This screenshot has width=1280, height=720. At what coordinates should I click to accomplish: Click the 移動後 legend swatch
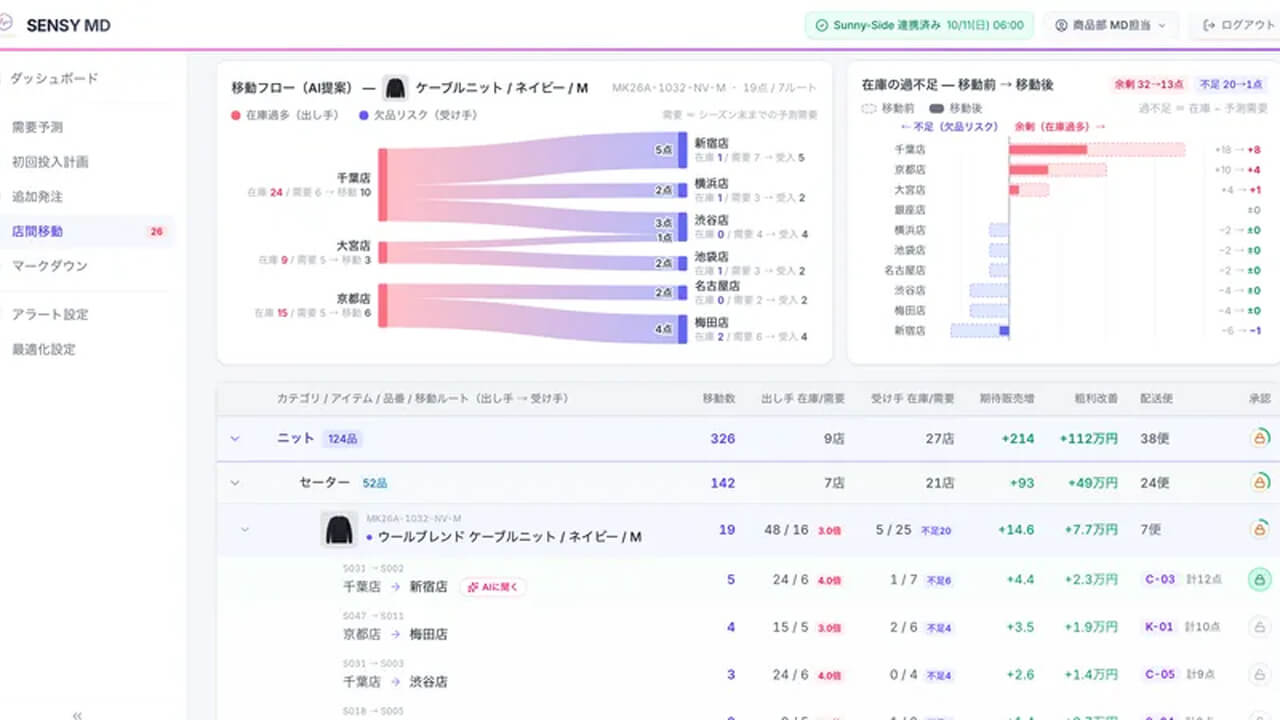click(x=936, y=108)
